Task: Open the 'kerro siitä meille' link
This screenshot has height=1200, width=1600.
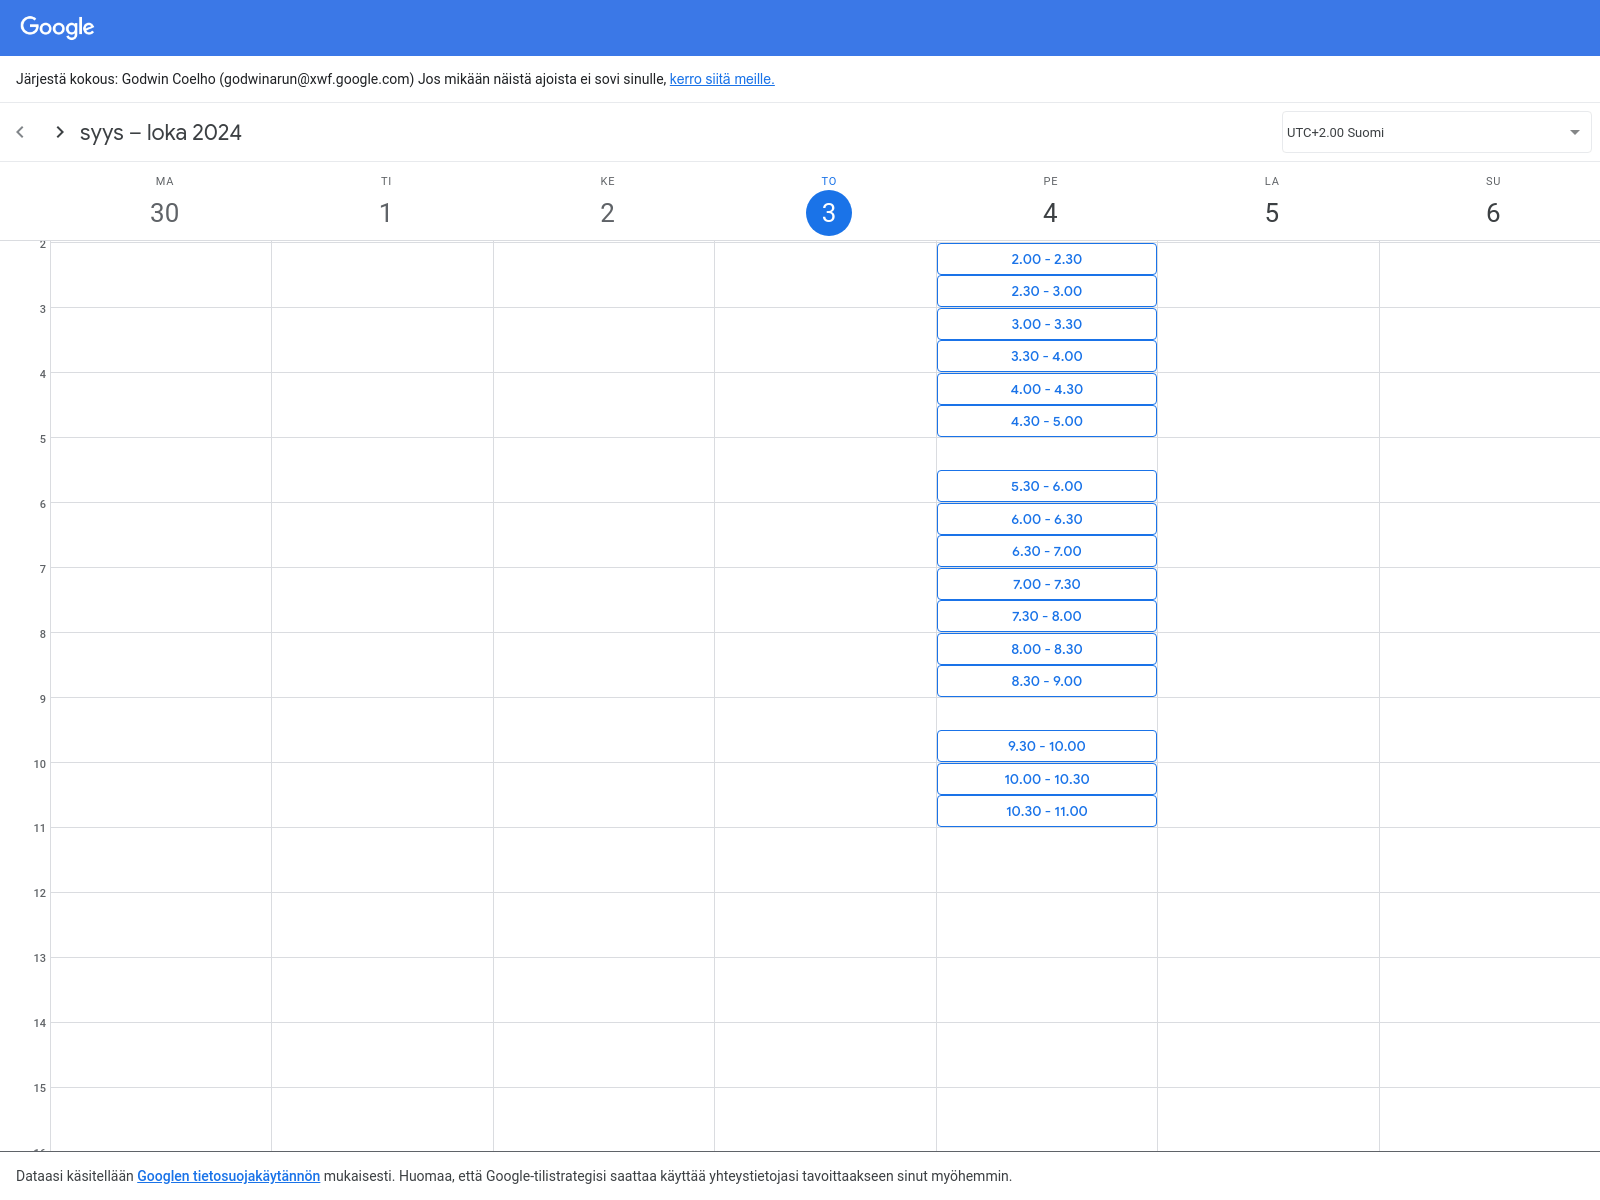Action: (722, 79)
